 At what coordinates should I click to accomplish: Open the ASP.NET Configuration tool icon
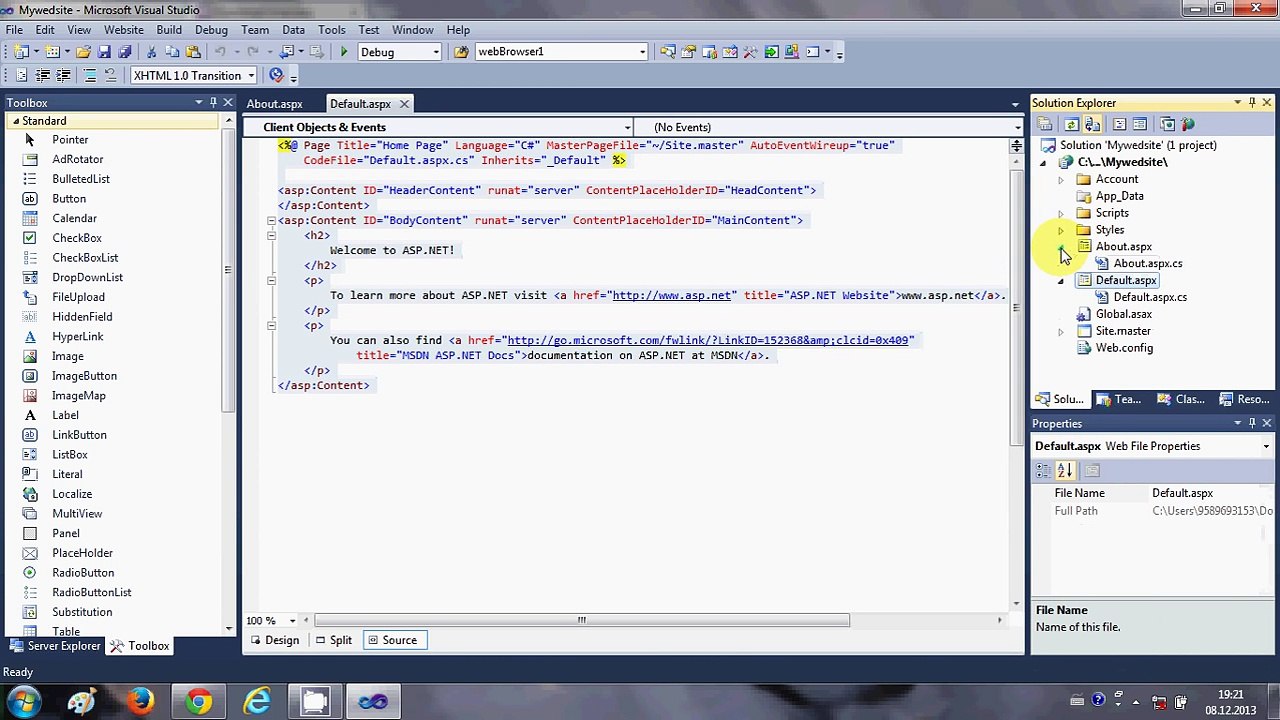click(1188, 125)
